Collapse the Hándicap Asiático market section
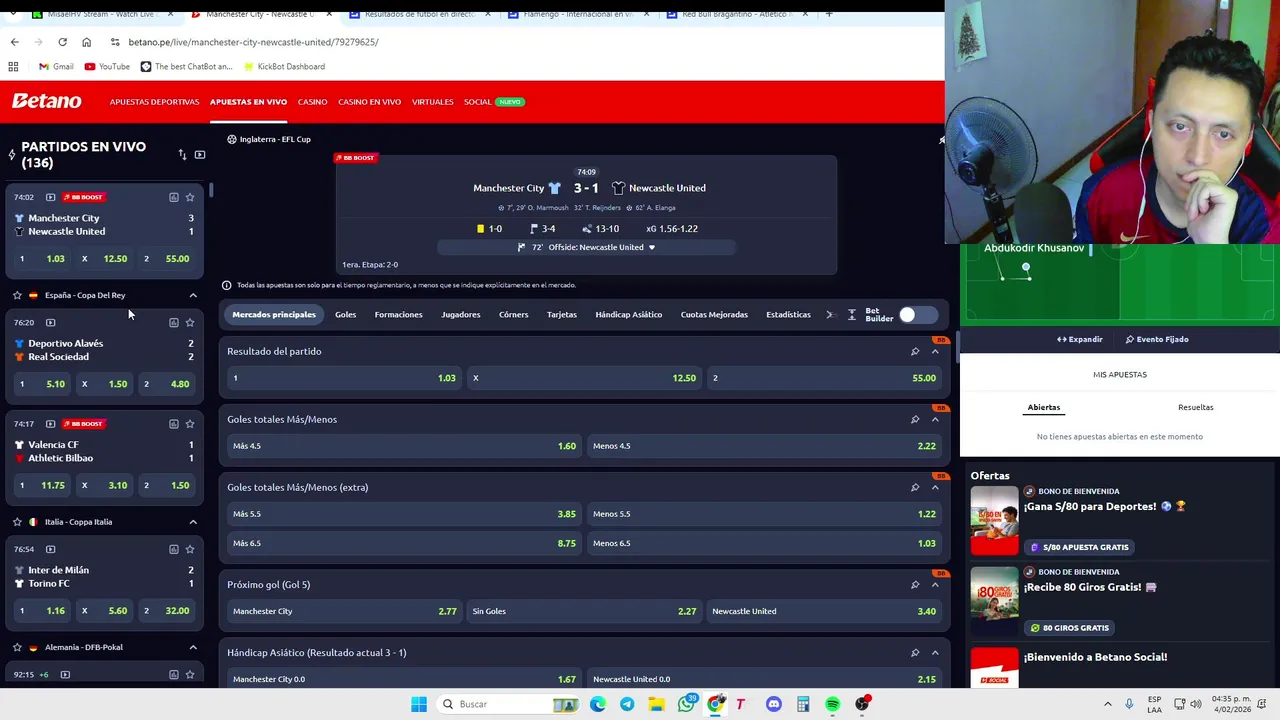The image size is (1280, 720). point(935,652)
